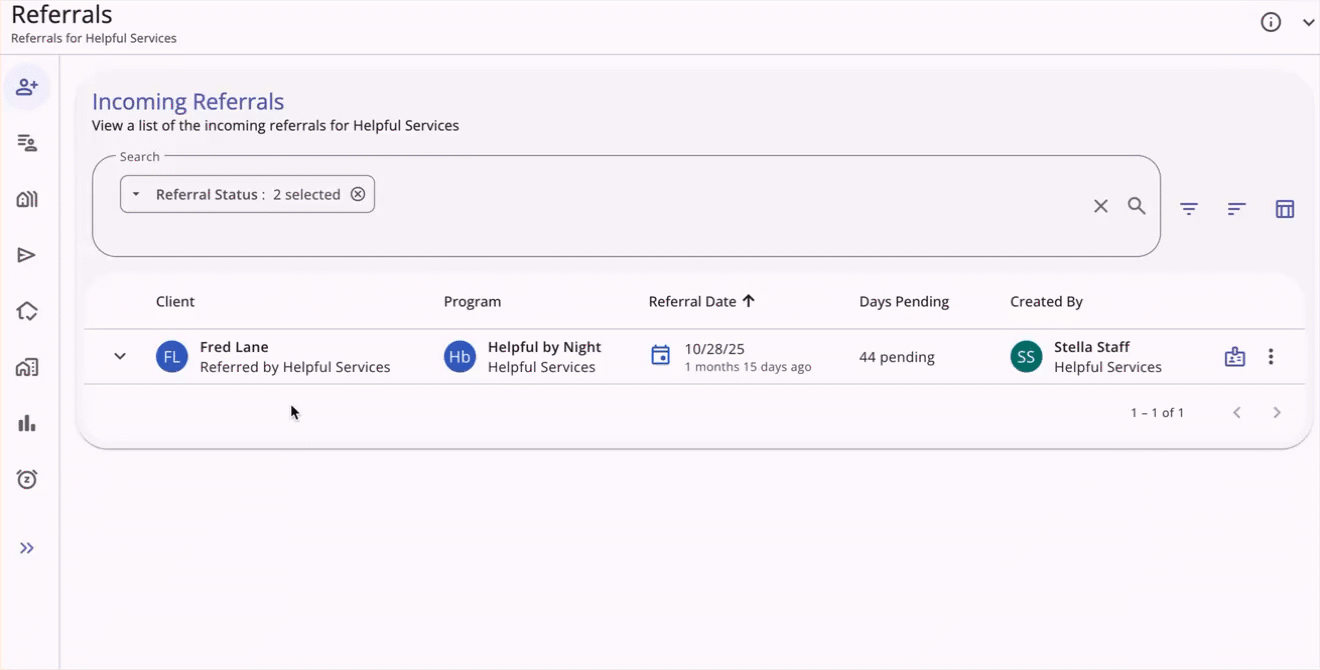
Task: Click the bar chart reports sidebar icon
Action: pyautogui.click(x=27, y=423)
